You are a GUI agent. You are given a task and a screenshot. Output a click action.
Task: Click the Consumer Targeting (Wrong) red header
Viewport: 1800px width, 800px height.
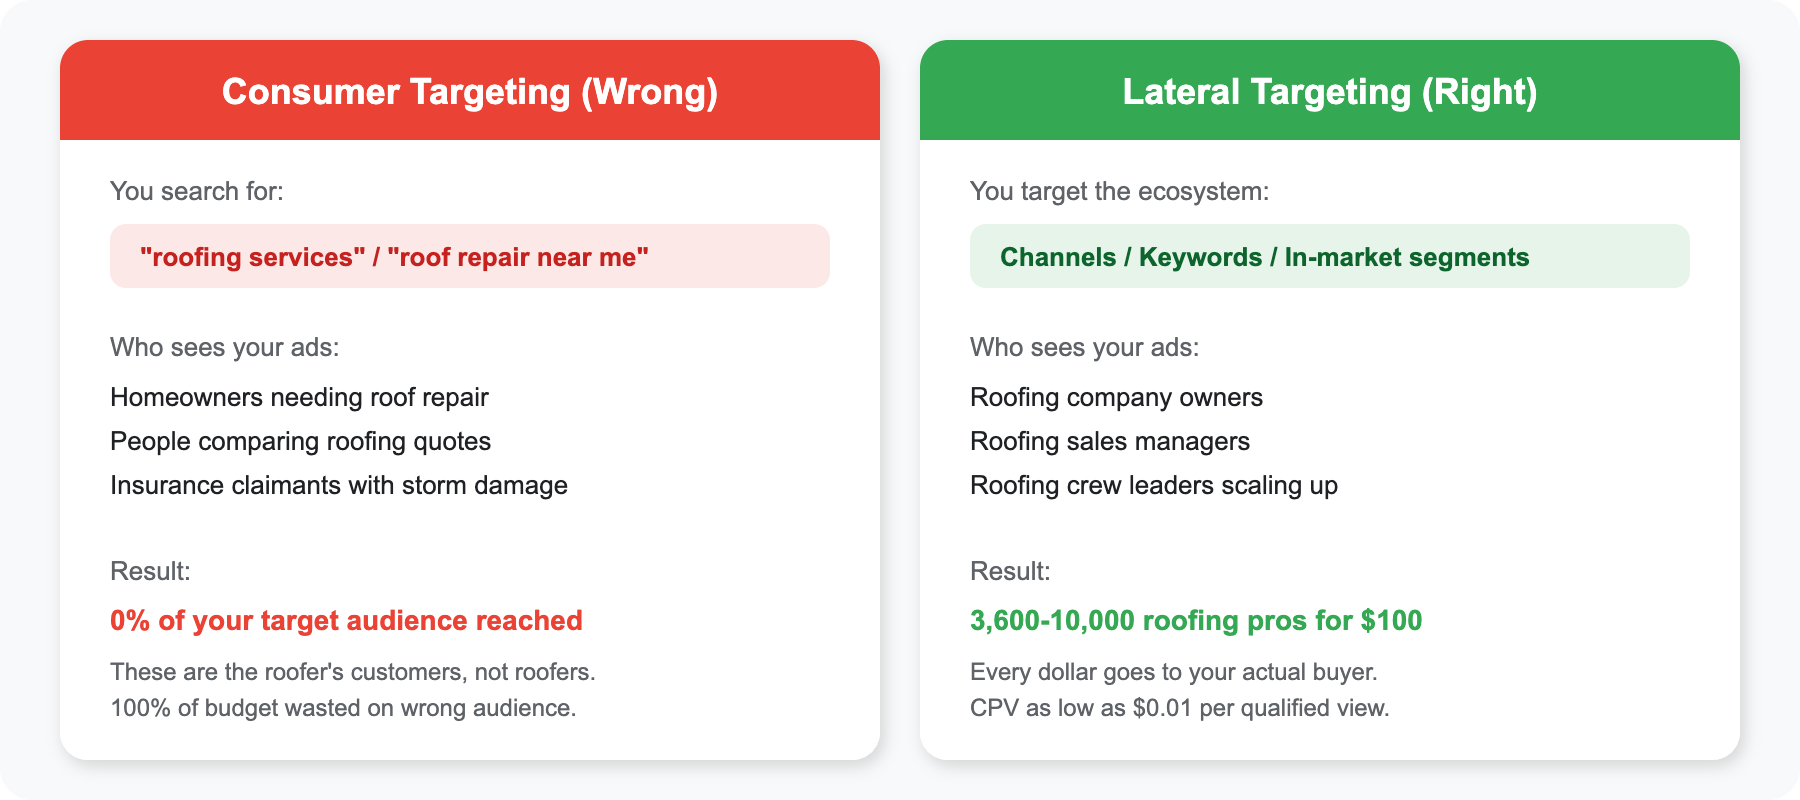470,91
